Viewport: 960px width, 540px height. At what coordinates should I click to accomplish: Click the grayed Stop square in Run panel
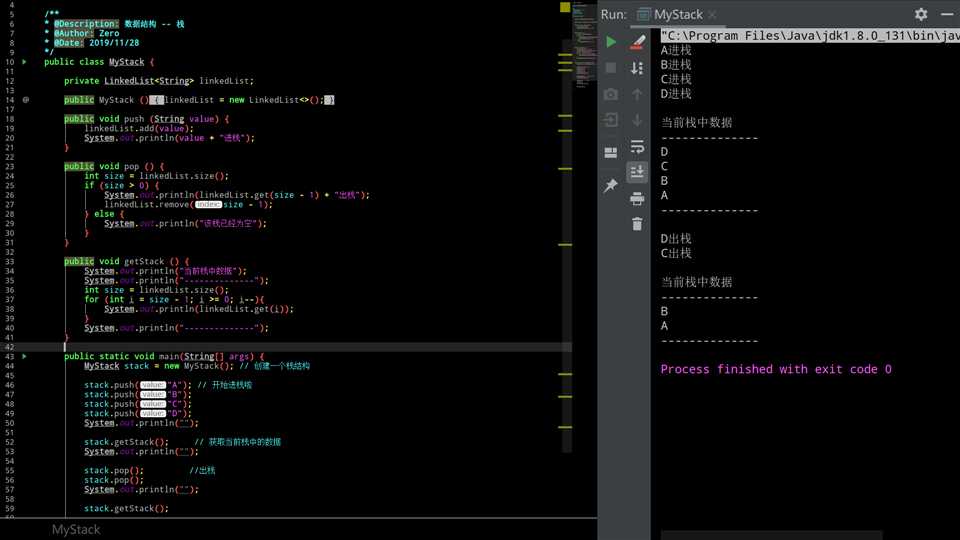(610, 68)
